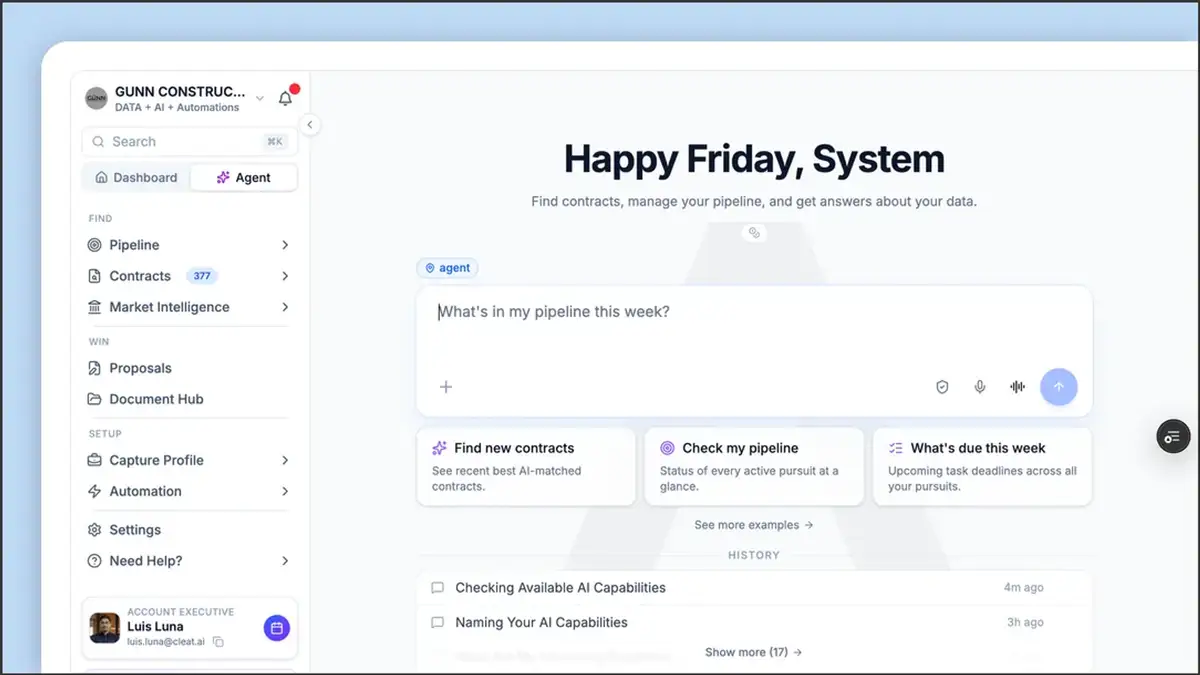1200x675 pixels.
Task: Expand the Automation chevron
Action: (285, 491)
